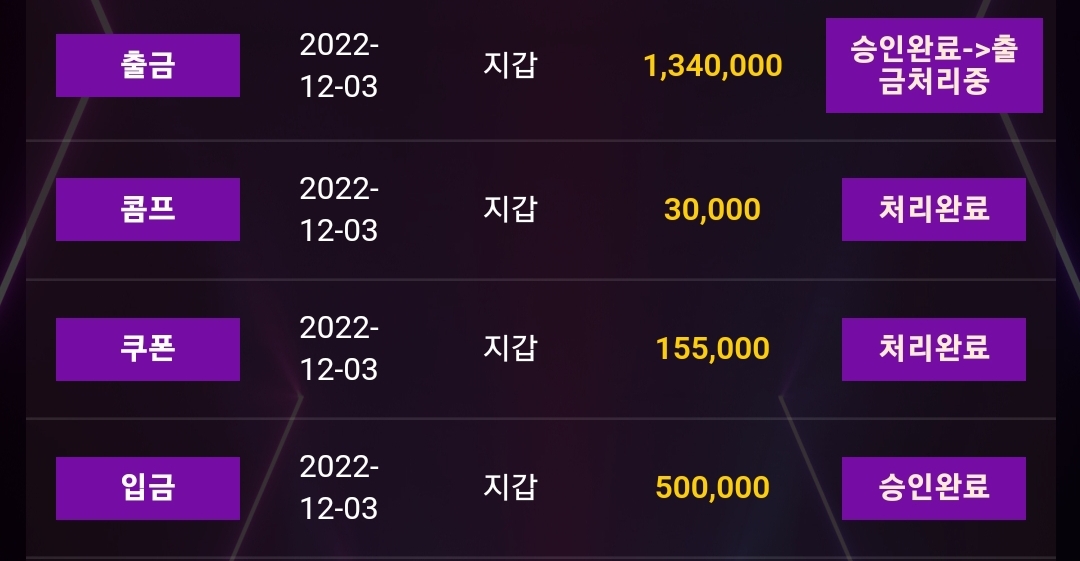The width and height of the screenshot is (1080, 561).
Task: Click the 콤프 type button
Action: pyautogui.click(x=147, y=210)
